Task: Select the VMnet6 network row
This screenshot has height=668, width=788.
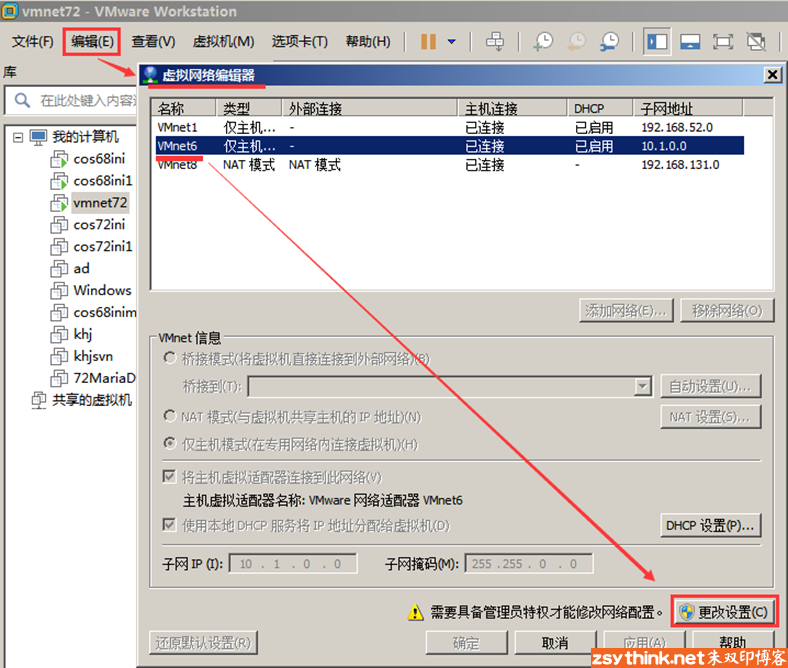Action: coord(449,146)
